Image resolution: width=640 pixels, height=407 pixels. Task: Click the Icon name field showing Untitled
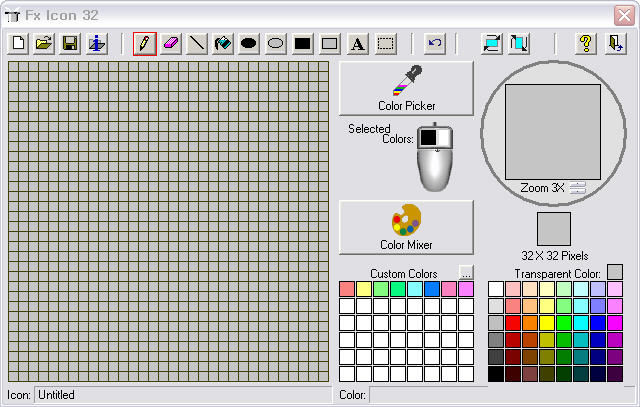pos(183,395)
